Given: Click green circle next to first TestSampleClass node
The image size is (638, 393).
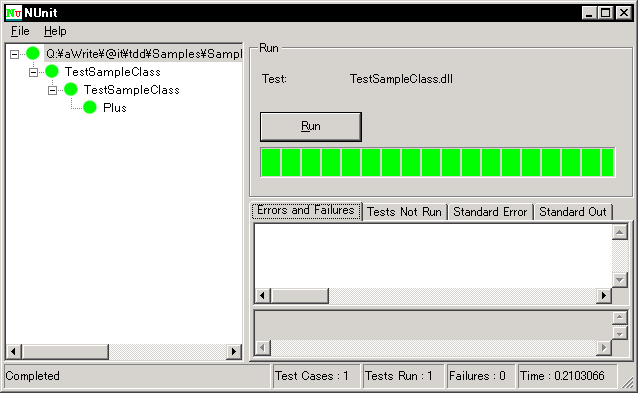Looking at the screenshot, I should 52,71.
